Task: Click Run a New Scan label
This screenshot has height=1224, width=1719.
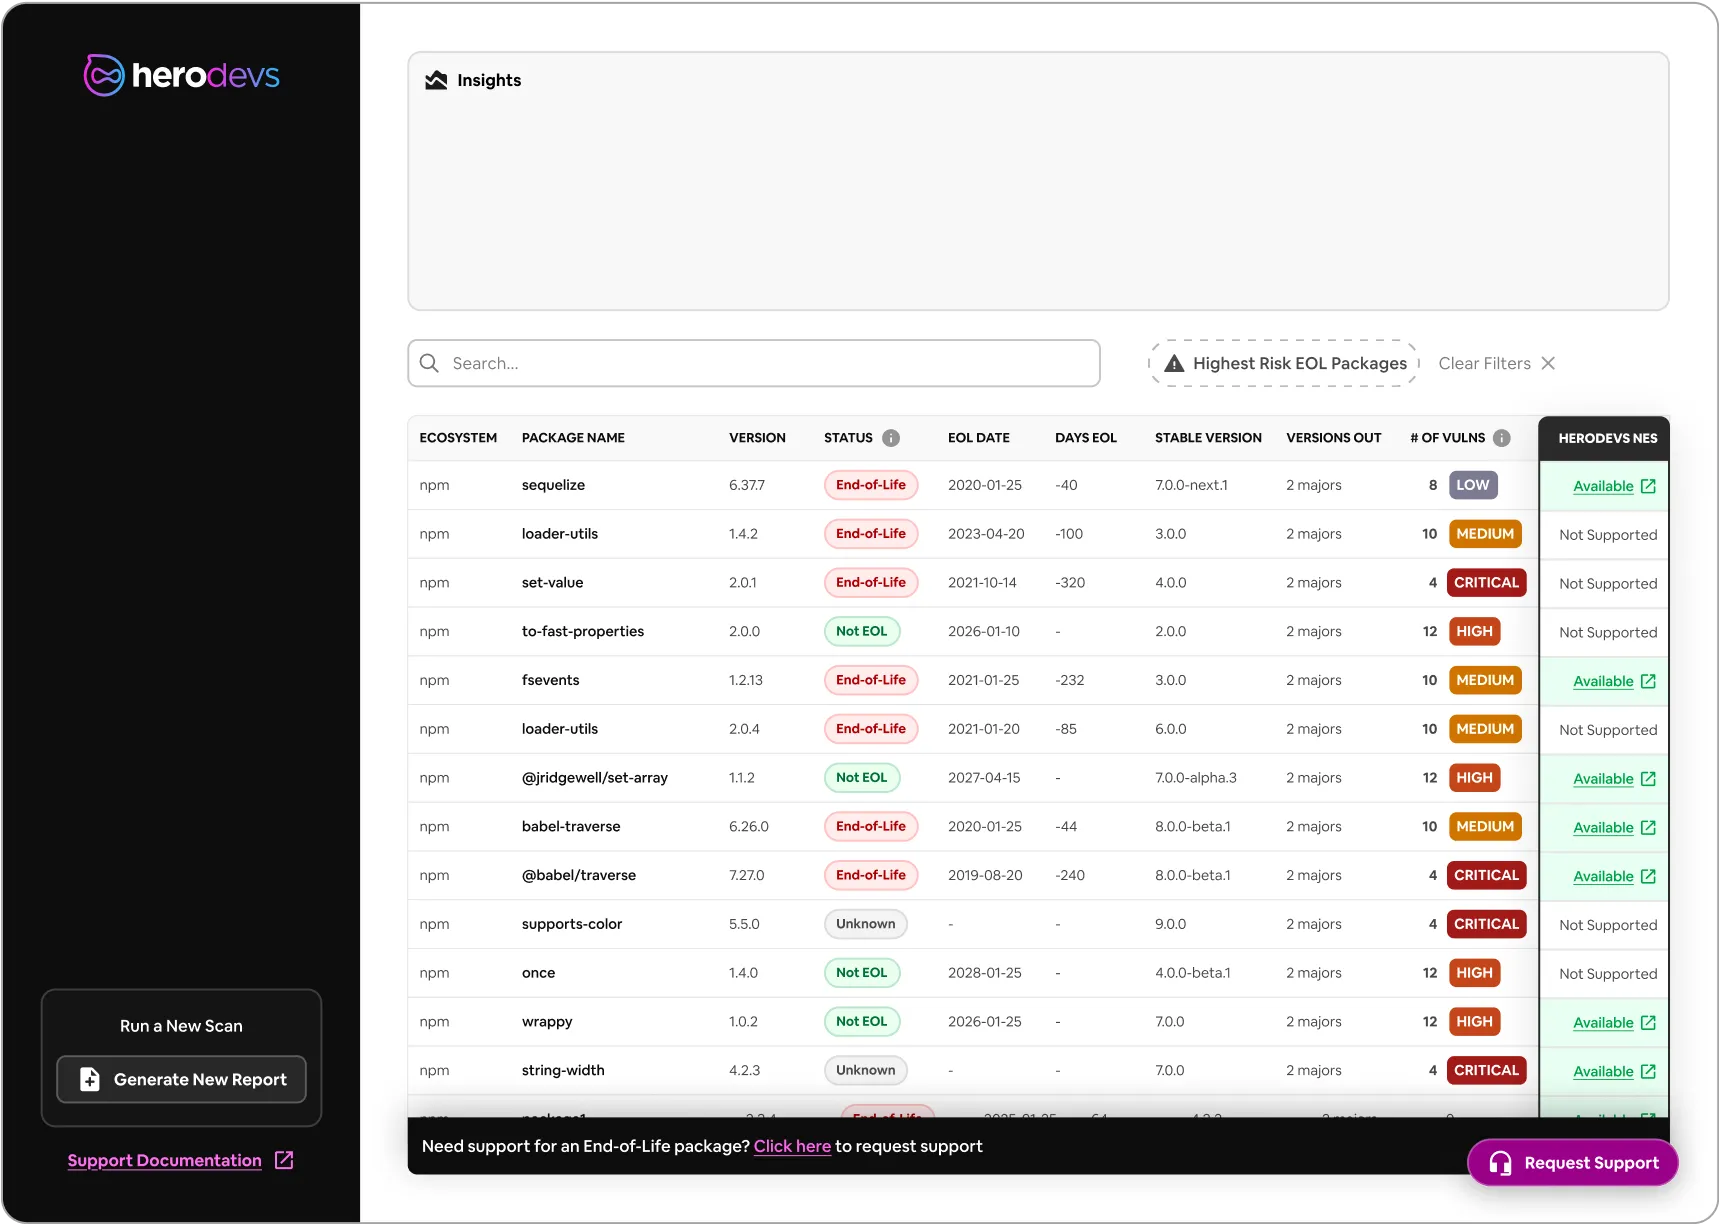Action: click(181, 1026)
